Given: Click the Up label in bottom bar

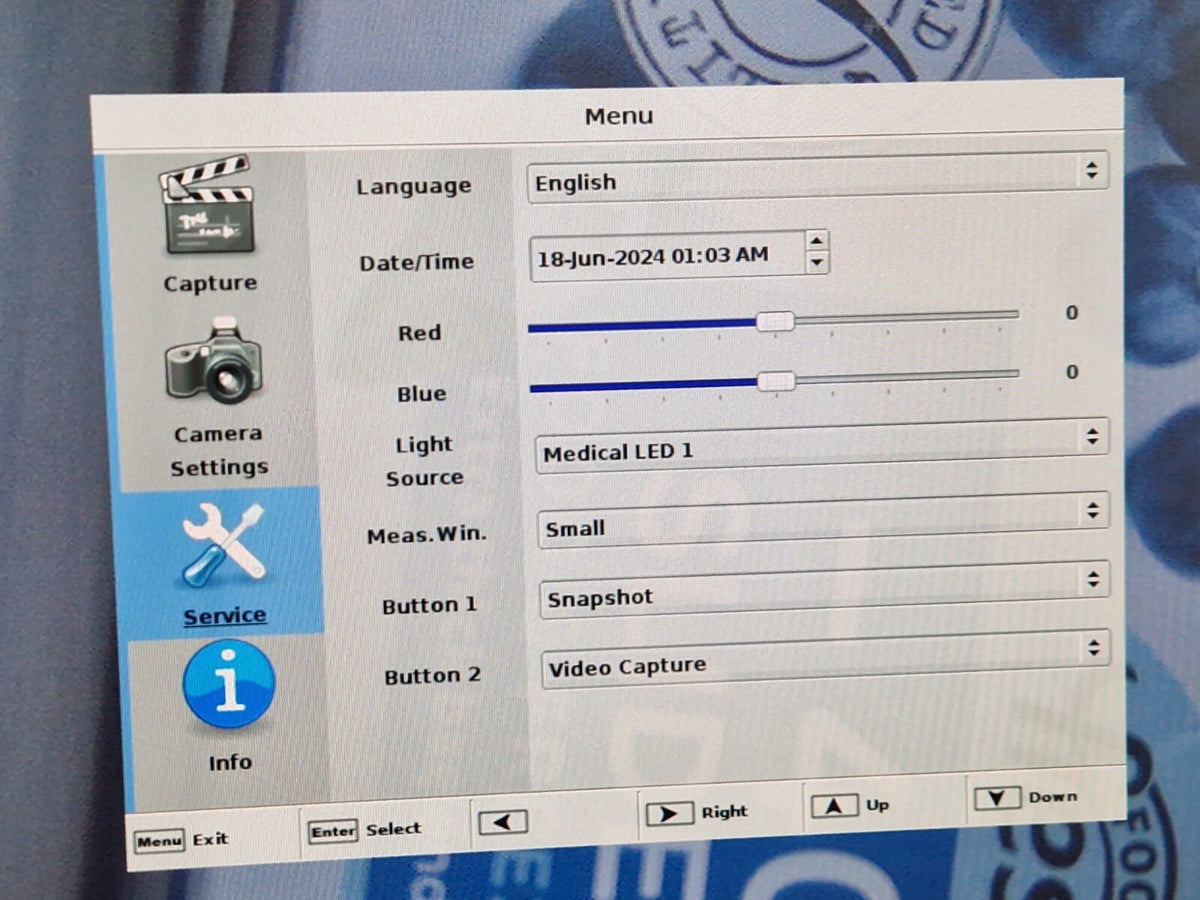Looking at the screenshot, I should point(877,805).
